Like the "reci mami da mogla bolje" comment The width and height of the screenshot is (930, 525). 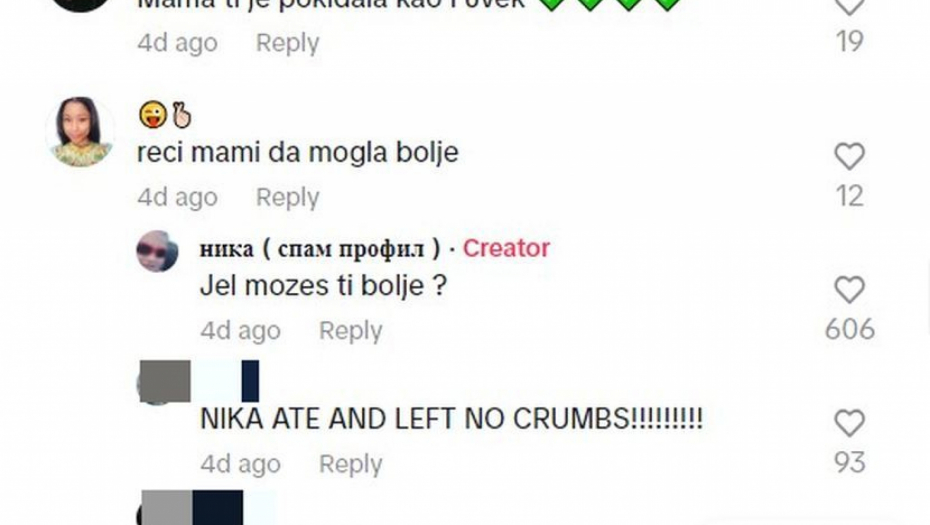849,157
